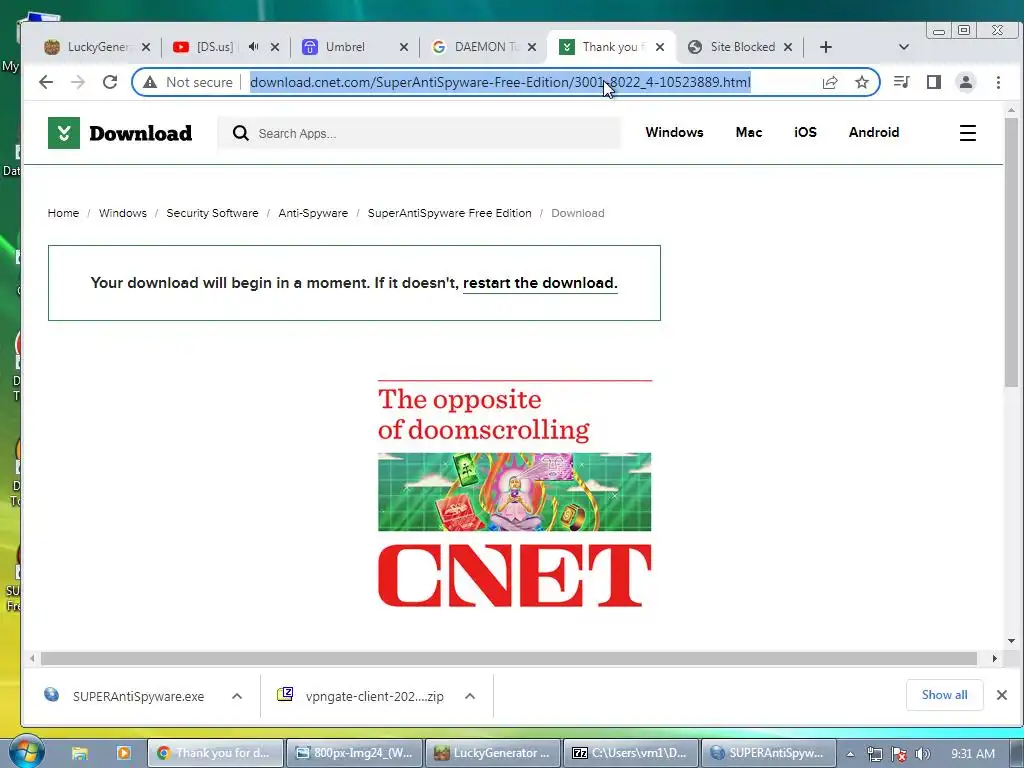
Task: Click the horizontal page scrollbar
Action: [x=509, y=658]
